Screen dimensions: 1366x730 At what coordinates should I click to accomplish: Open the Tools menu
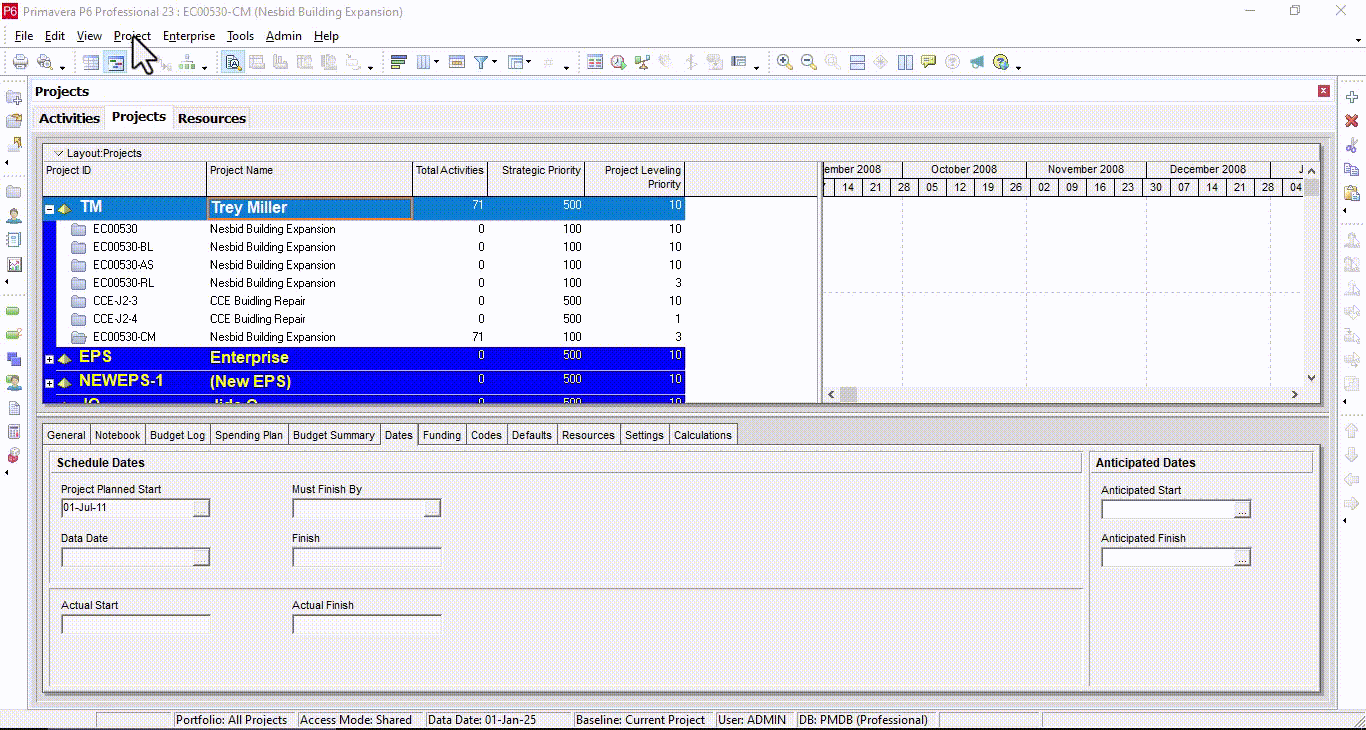pos(240,36)
